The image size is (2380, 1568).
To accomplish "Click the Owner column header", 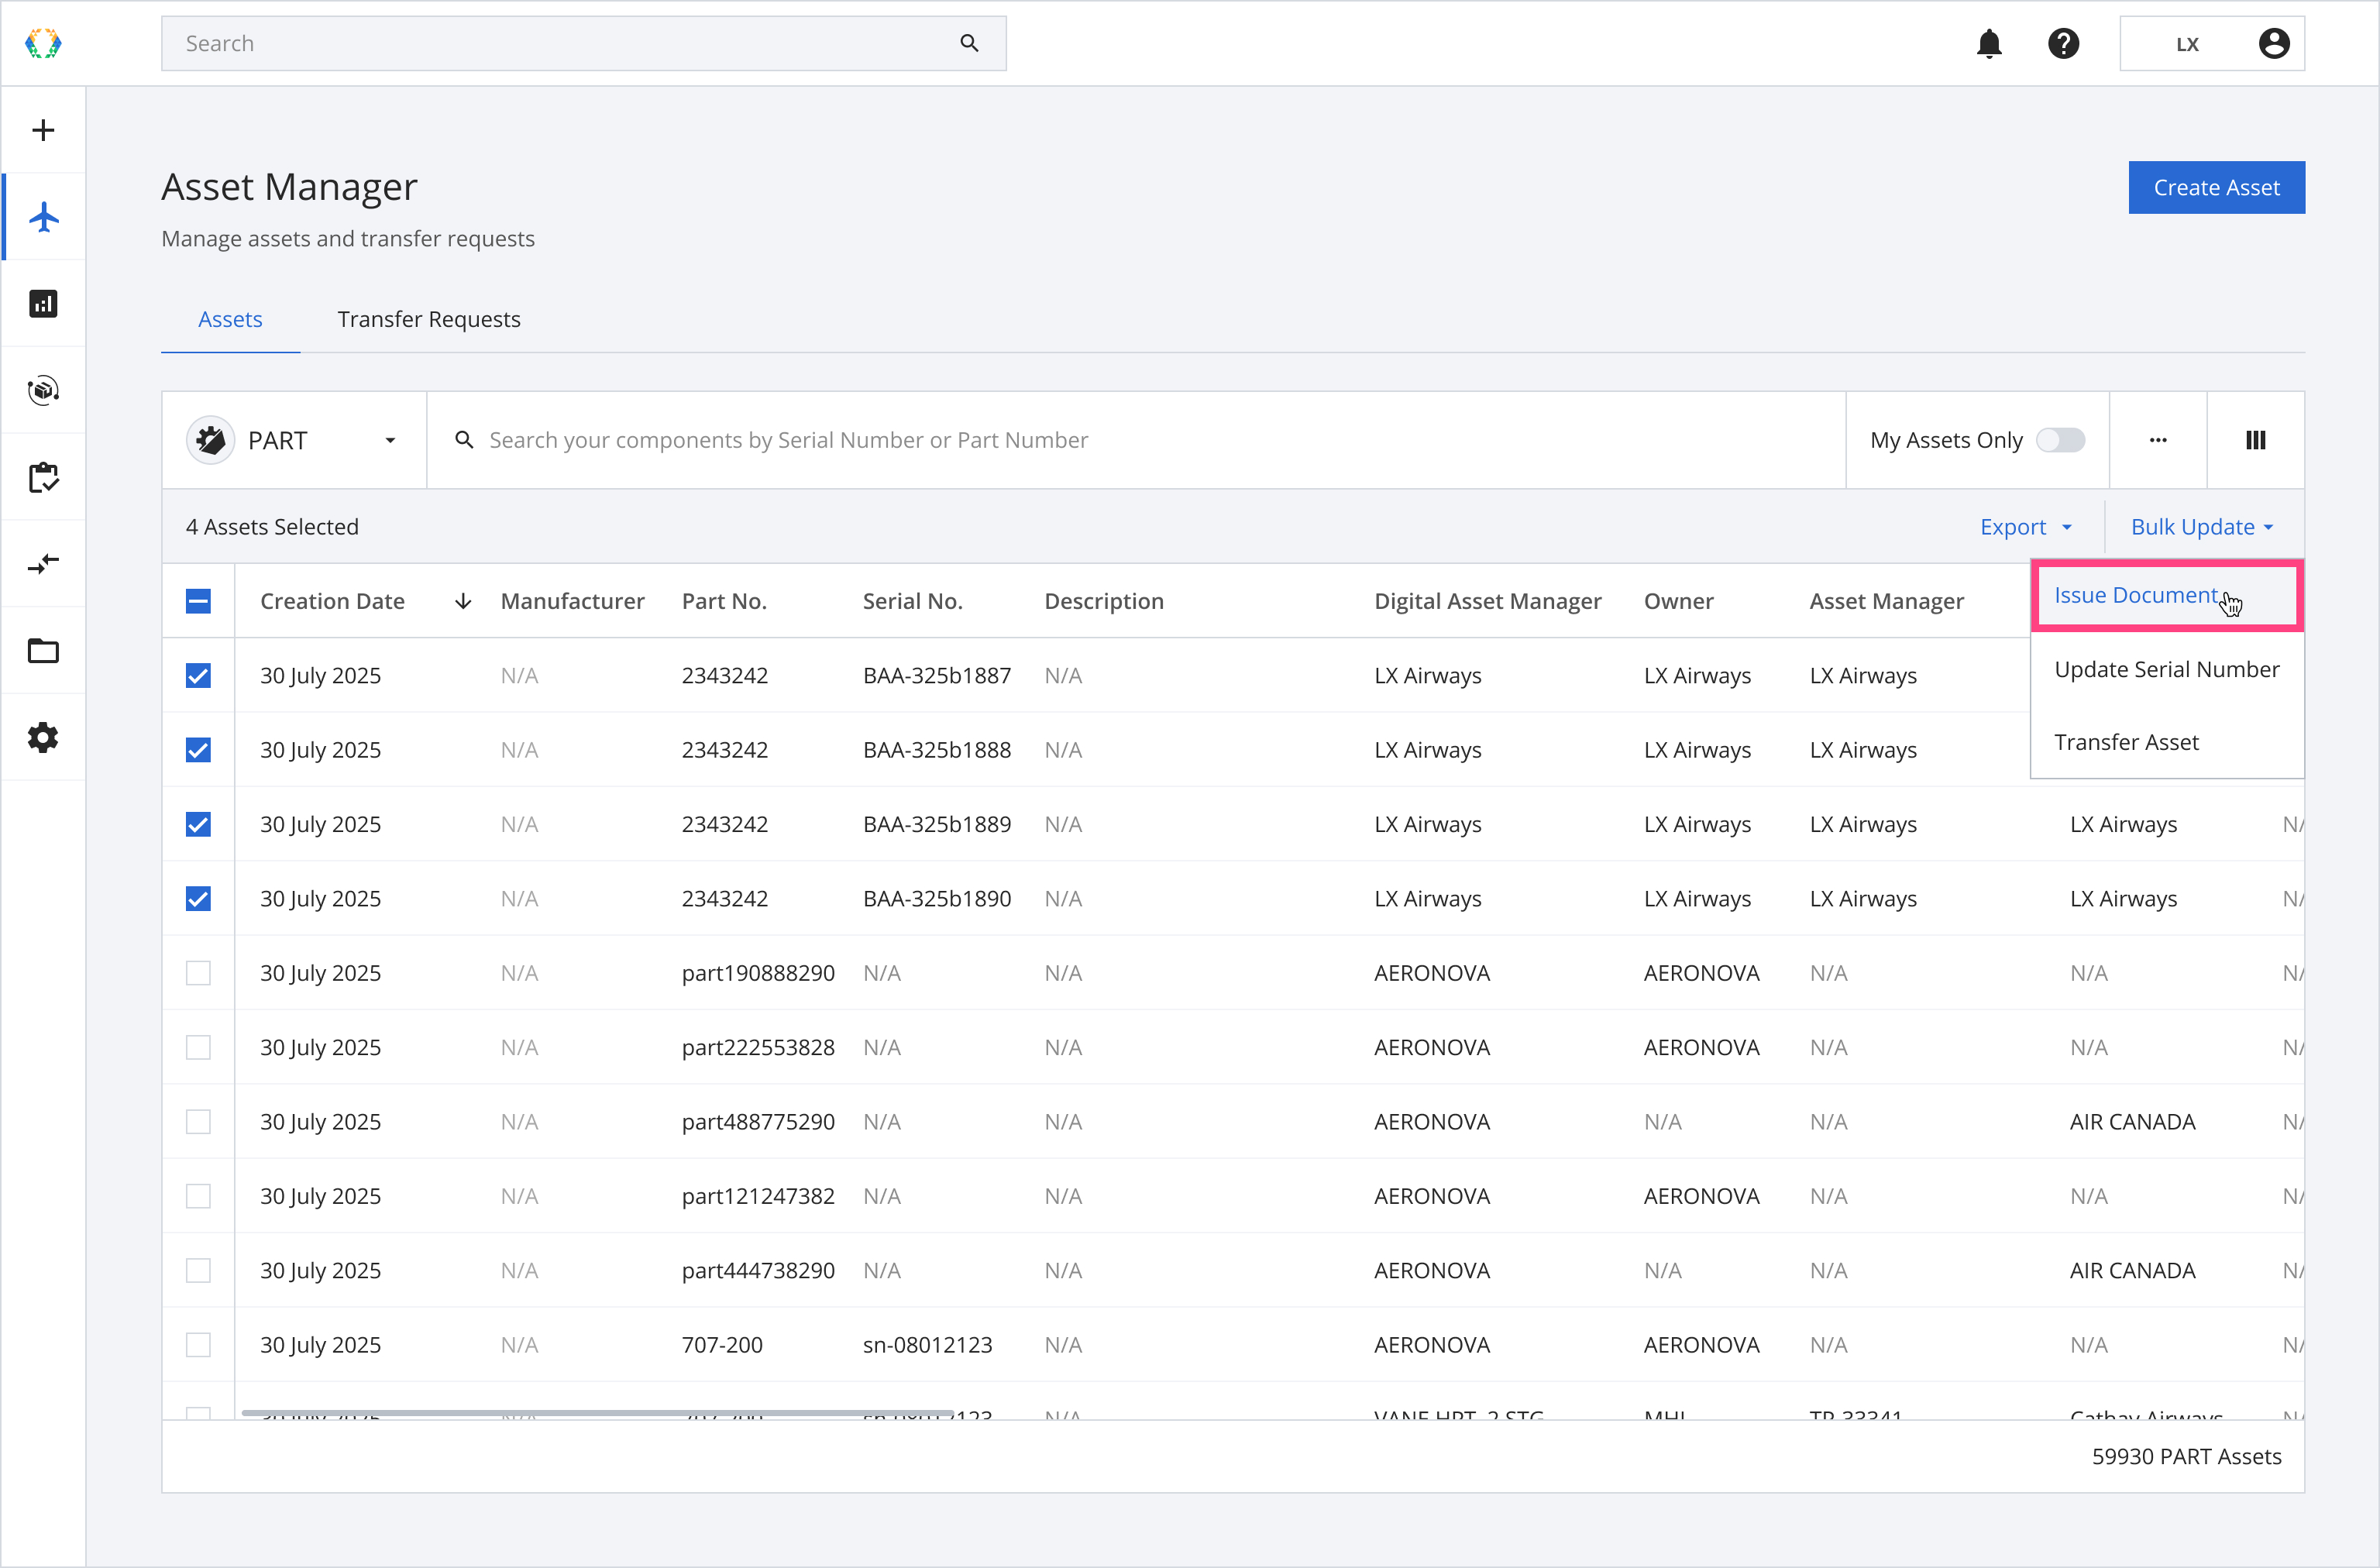I will click(1678, 601).
